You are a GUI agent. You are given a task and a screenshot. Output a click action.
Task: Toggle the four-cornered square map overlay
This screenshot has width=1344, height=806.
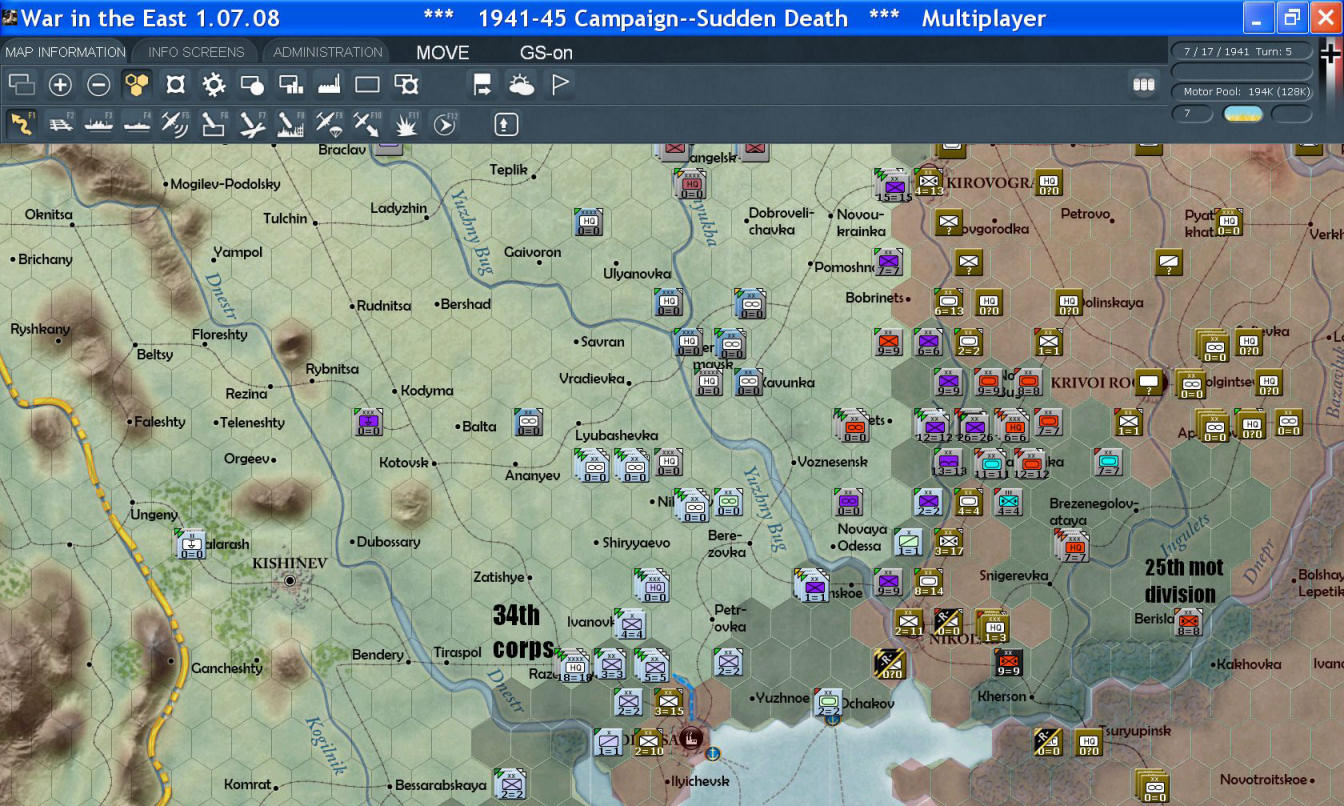pyautogui.click(x=175, y=85)
